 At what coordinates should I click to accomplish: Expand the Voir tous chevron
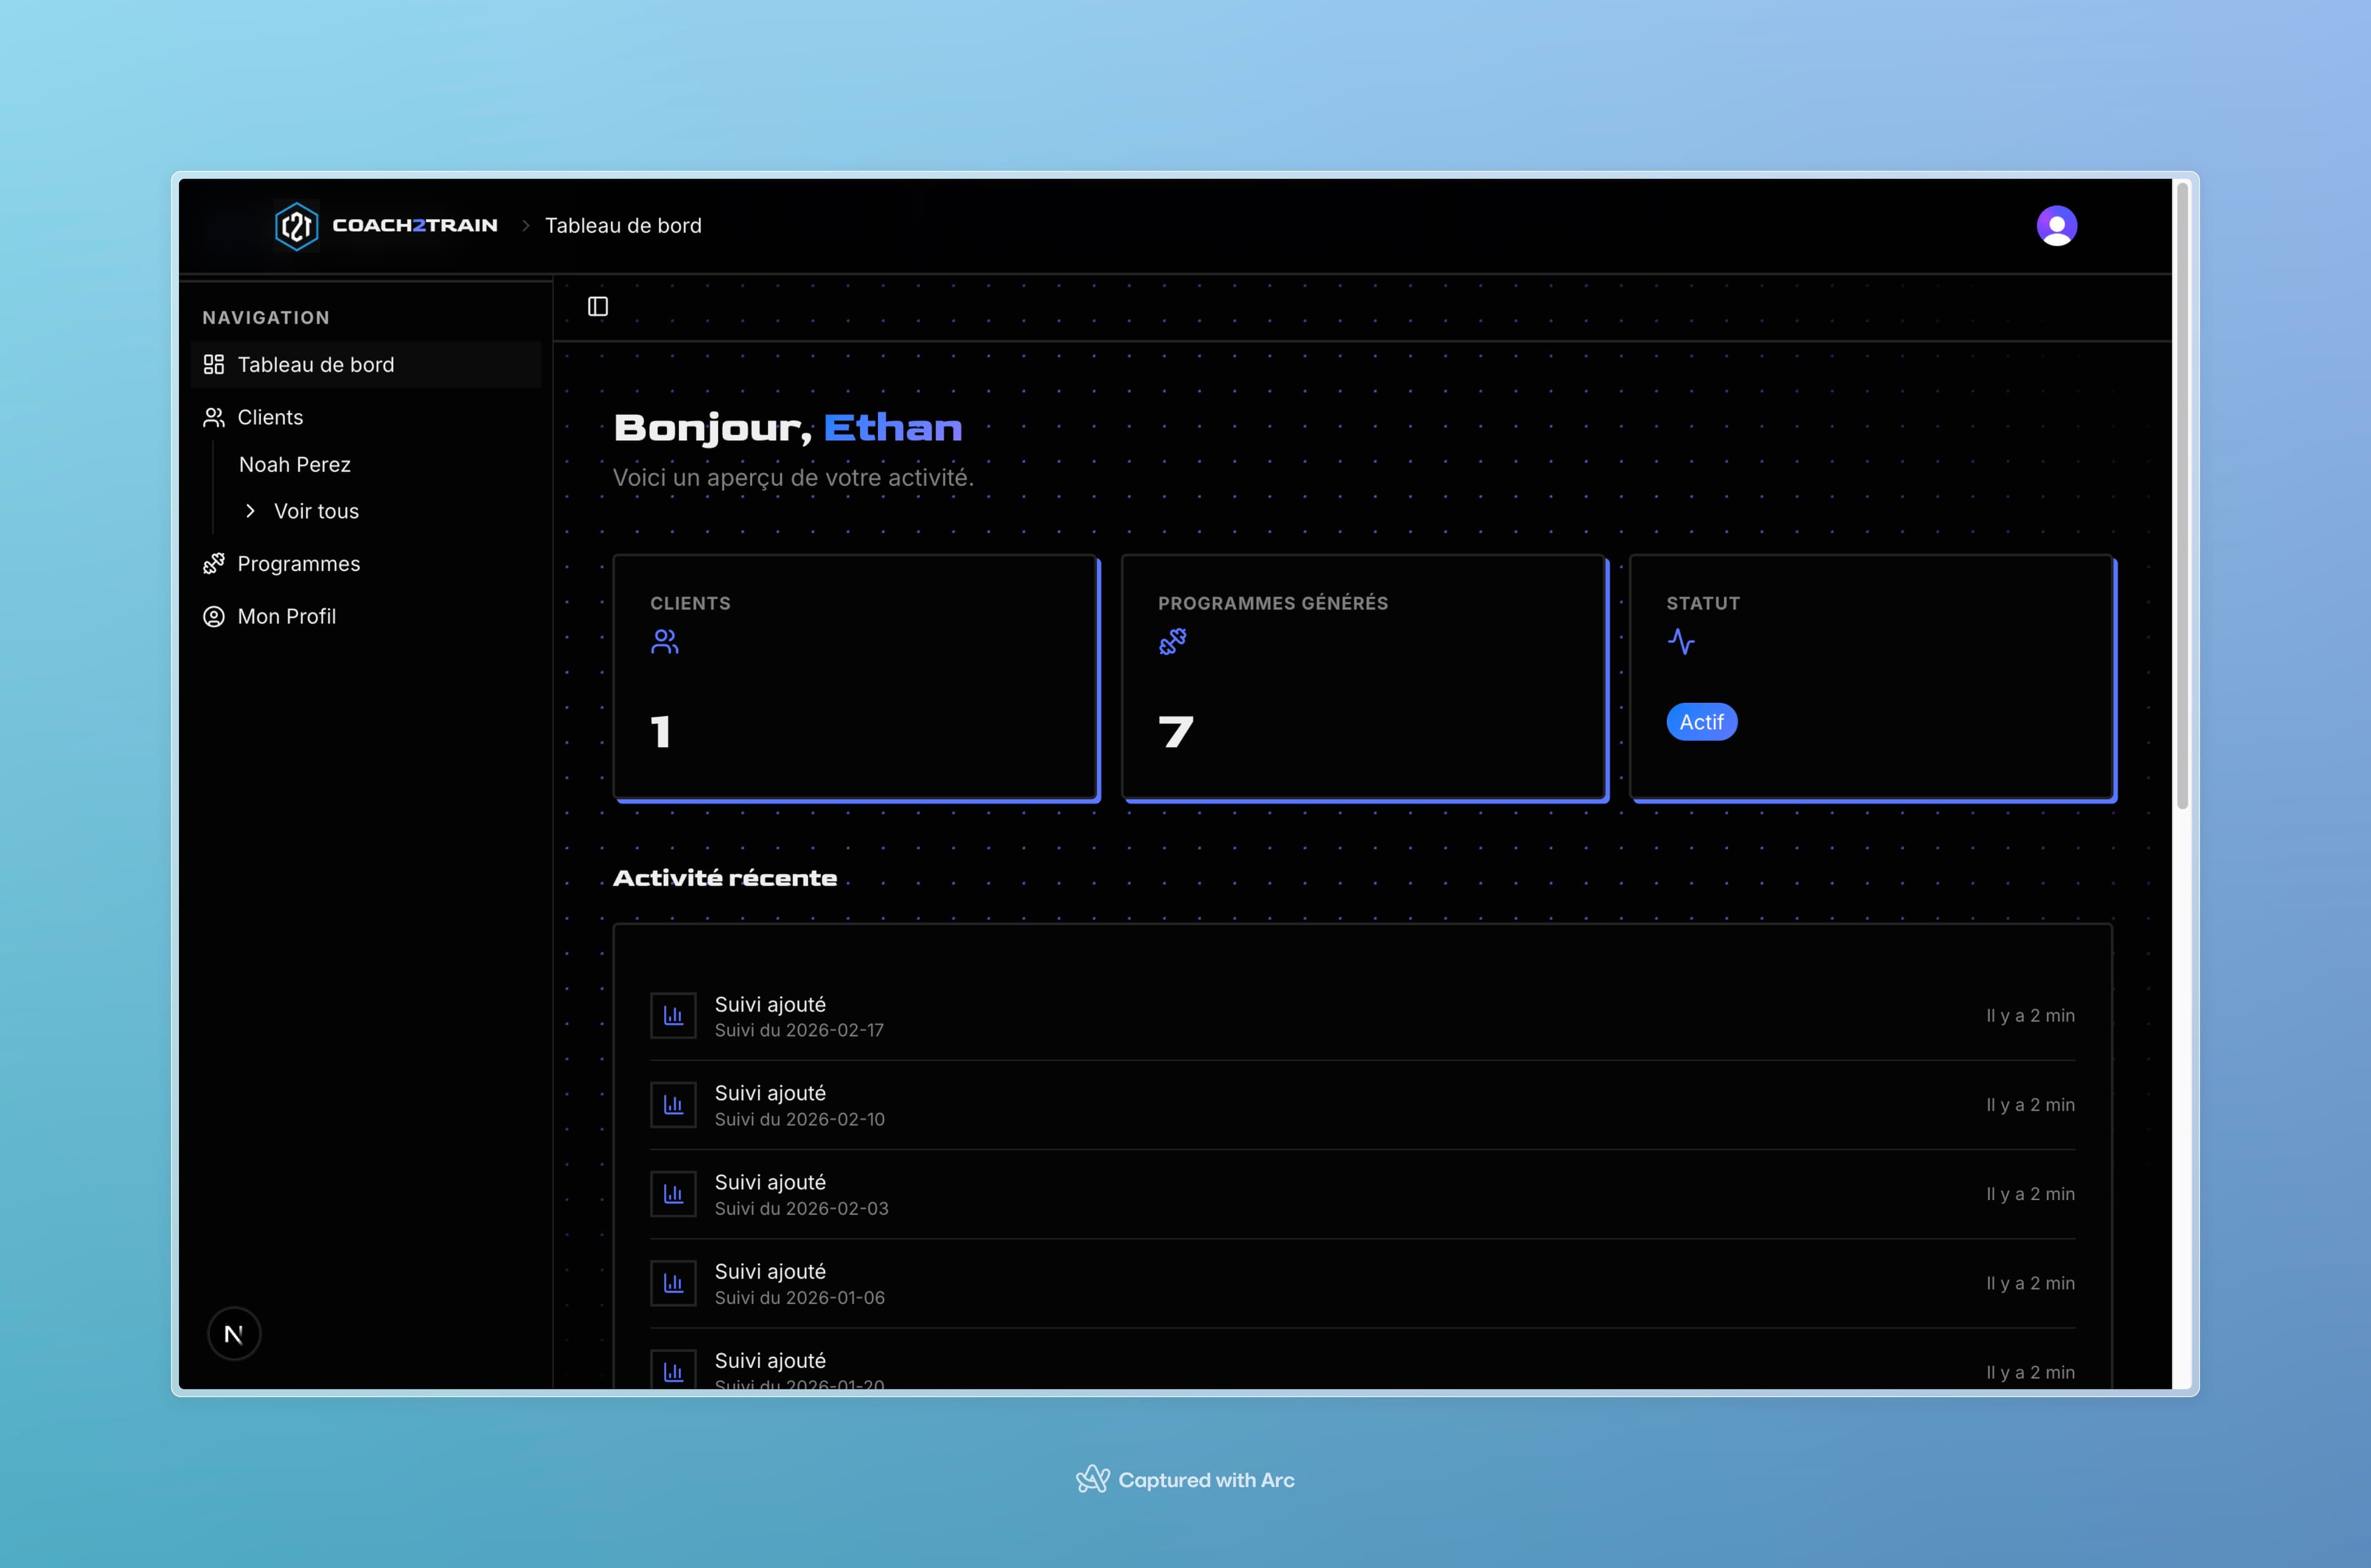[x=250, y=511]
